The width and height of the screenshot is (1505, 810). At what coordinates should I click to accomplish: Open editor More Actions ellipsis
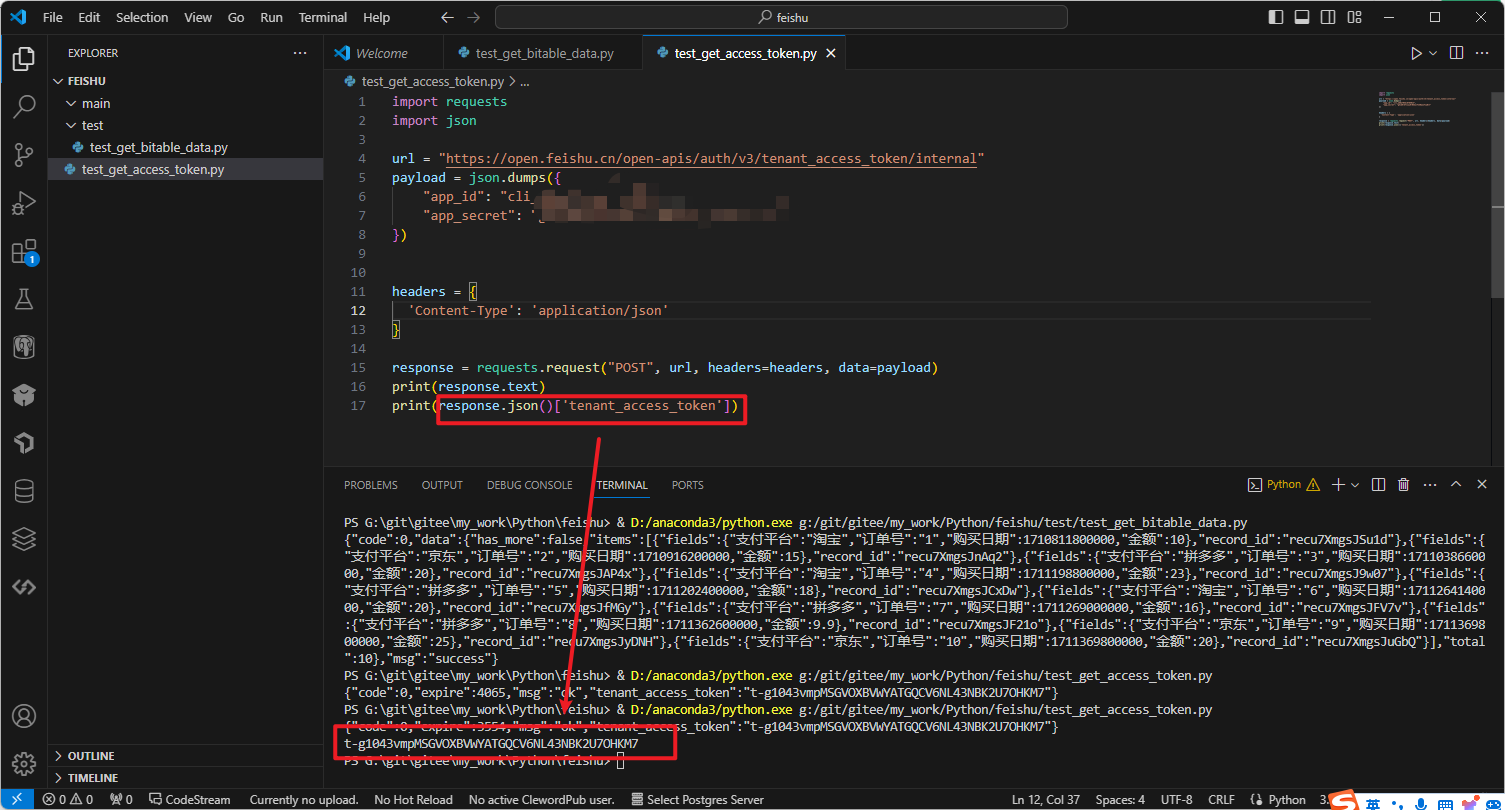pyautogui.click(x=1484, y=53)
